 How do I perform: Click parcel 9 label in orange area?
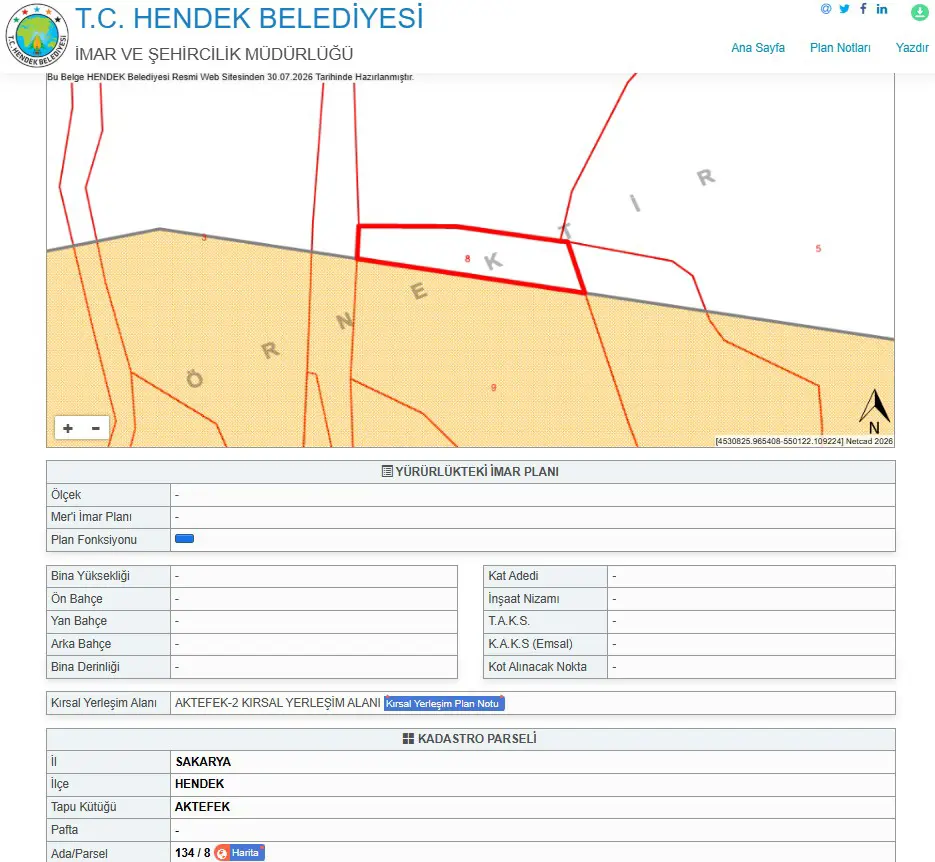point(494,387)
